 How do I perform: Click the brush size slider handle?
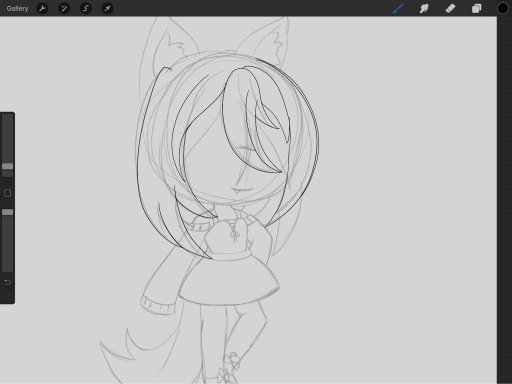[7, 166]
